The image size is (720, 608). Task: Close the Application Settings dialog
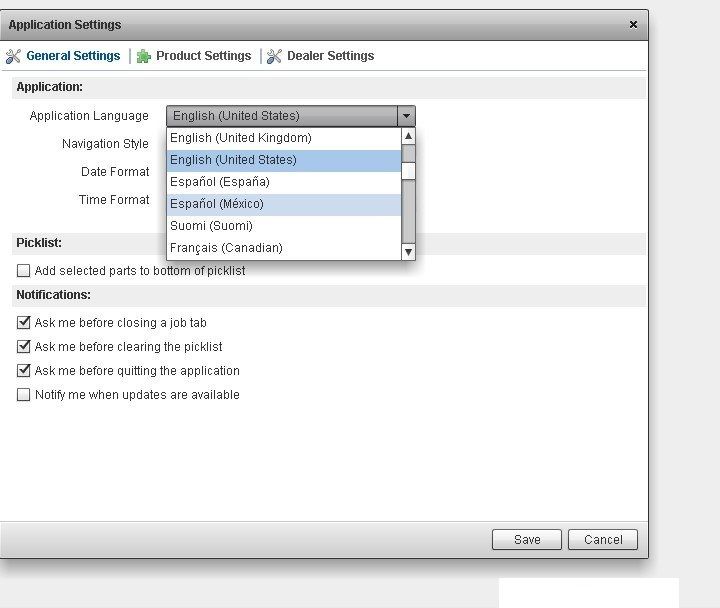click(x=633, y=24)
